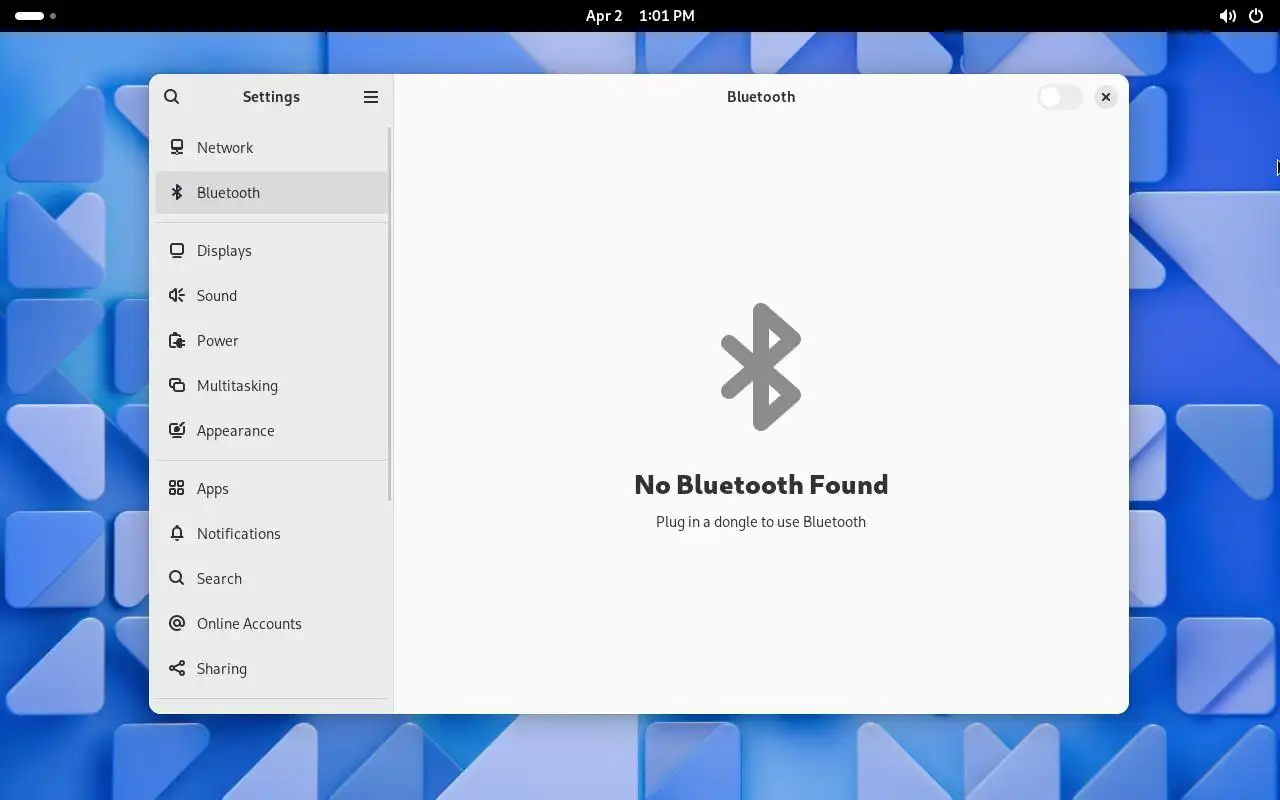This screenshot has height=800, width=1280.
Task: Click the Activities workspace indicator
Action: click(35, 16)
